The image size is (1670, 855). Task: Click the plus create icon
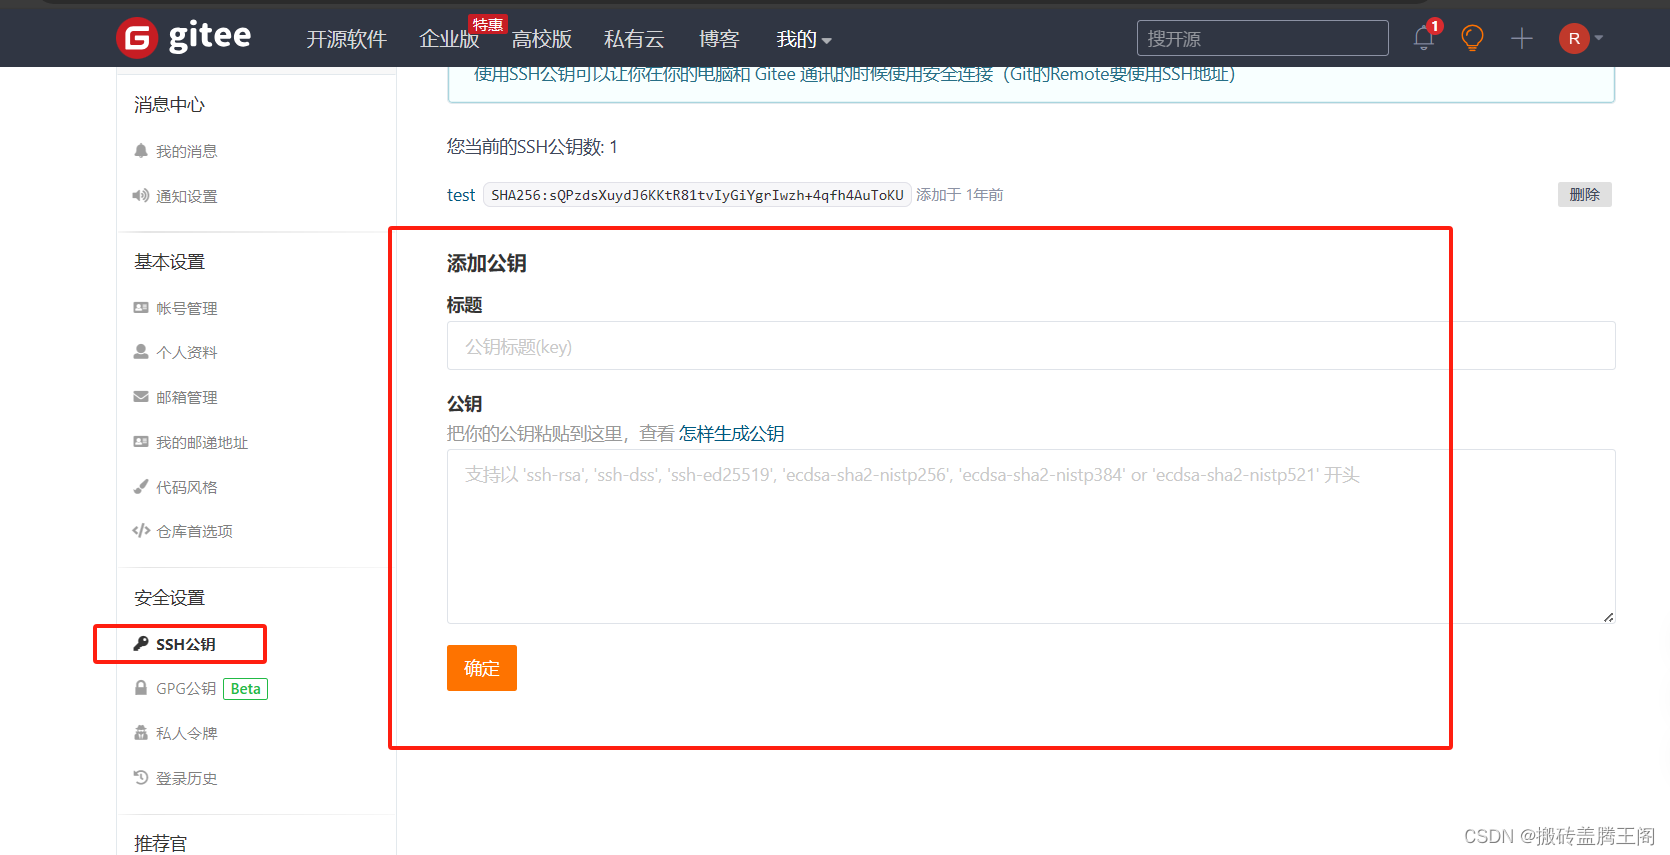coord(1522,39)
